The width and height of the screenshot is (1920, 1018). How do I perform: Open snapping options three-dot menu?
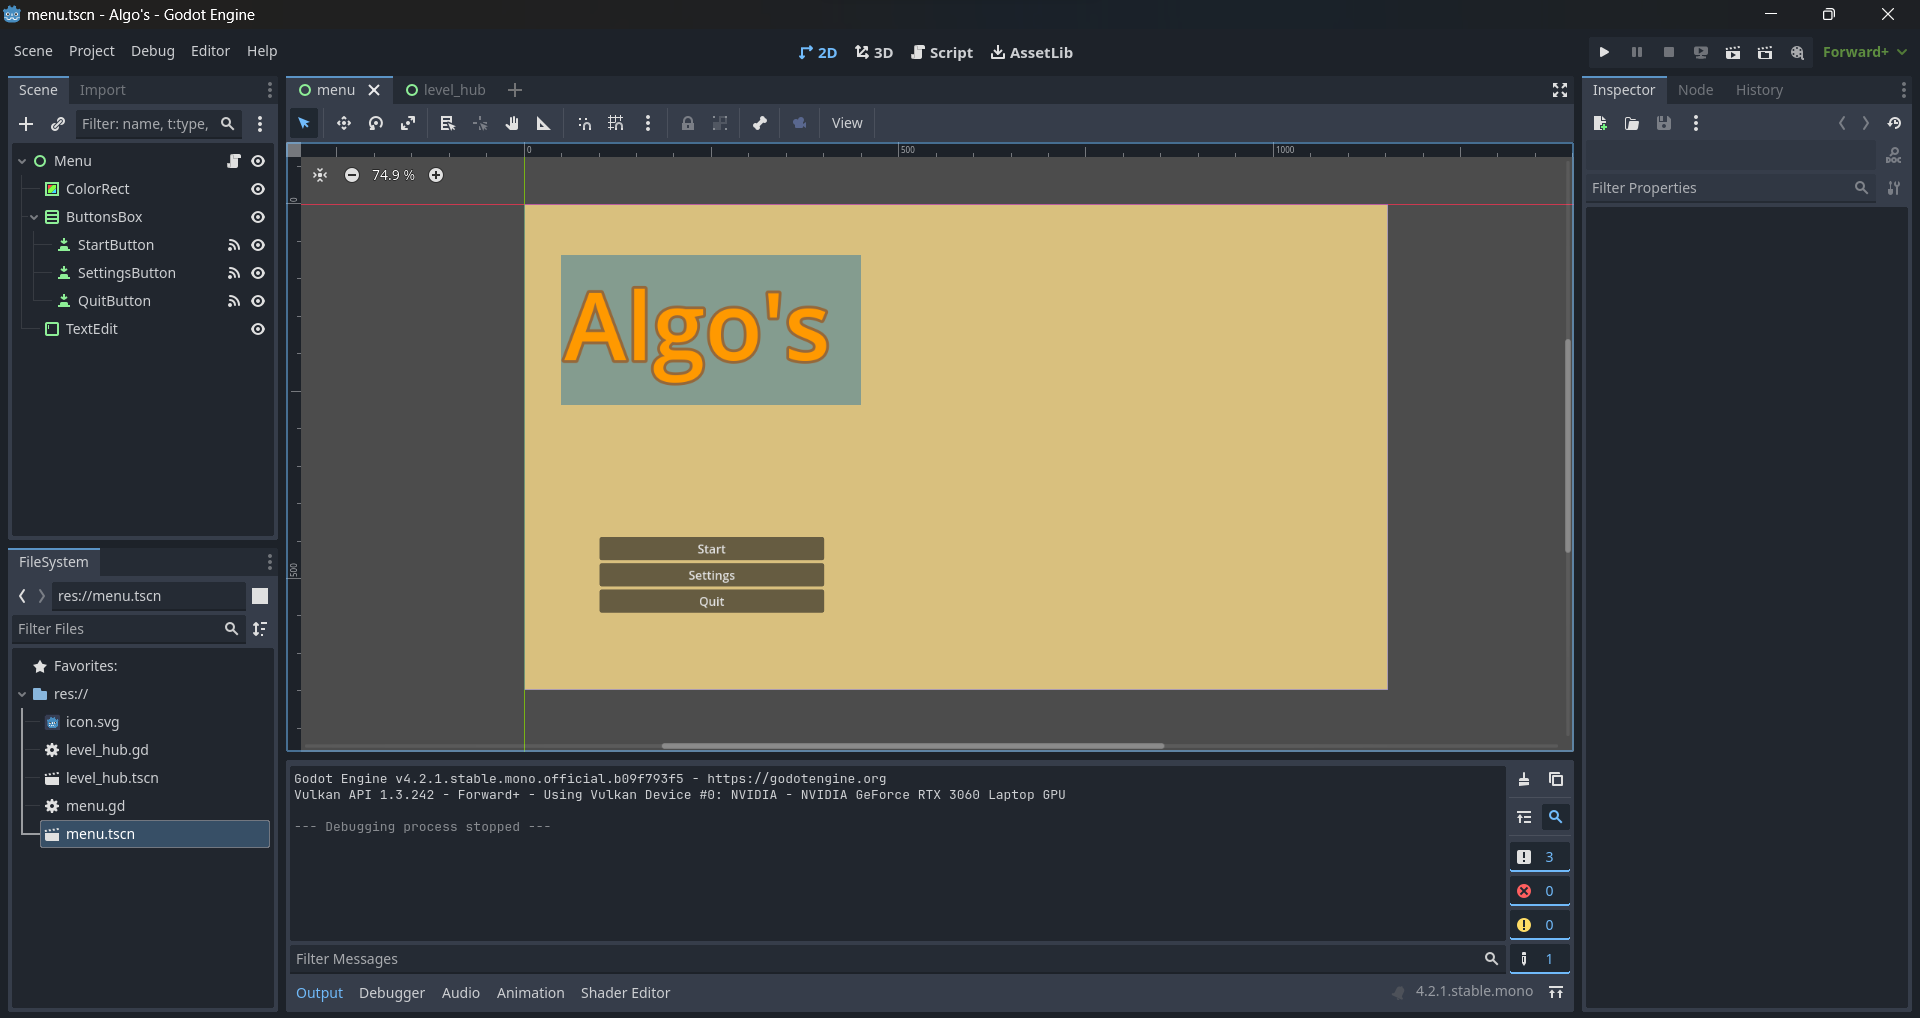coord(648,123)
